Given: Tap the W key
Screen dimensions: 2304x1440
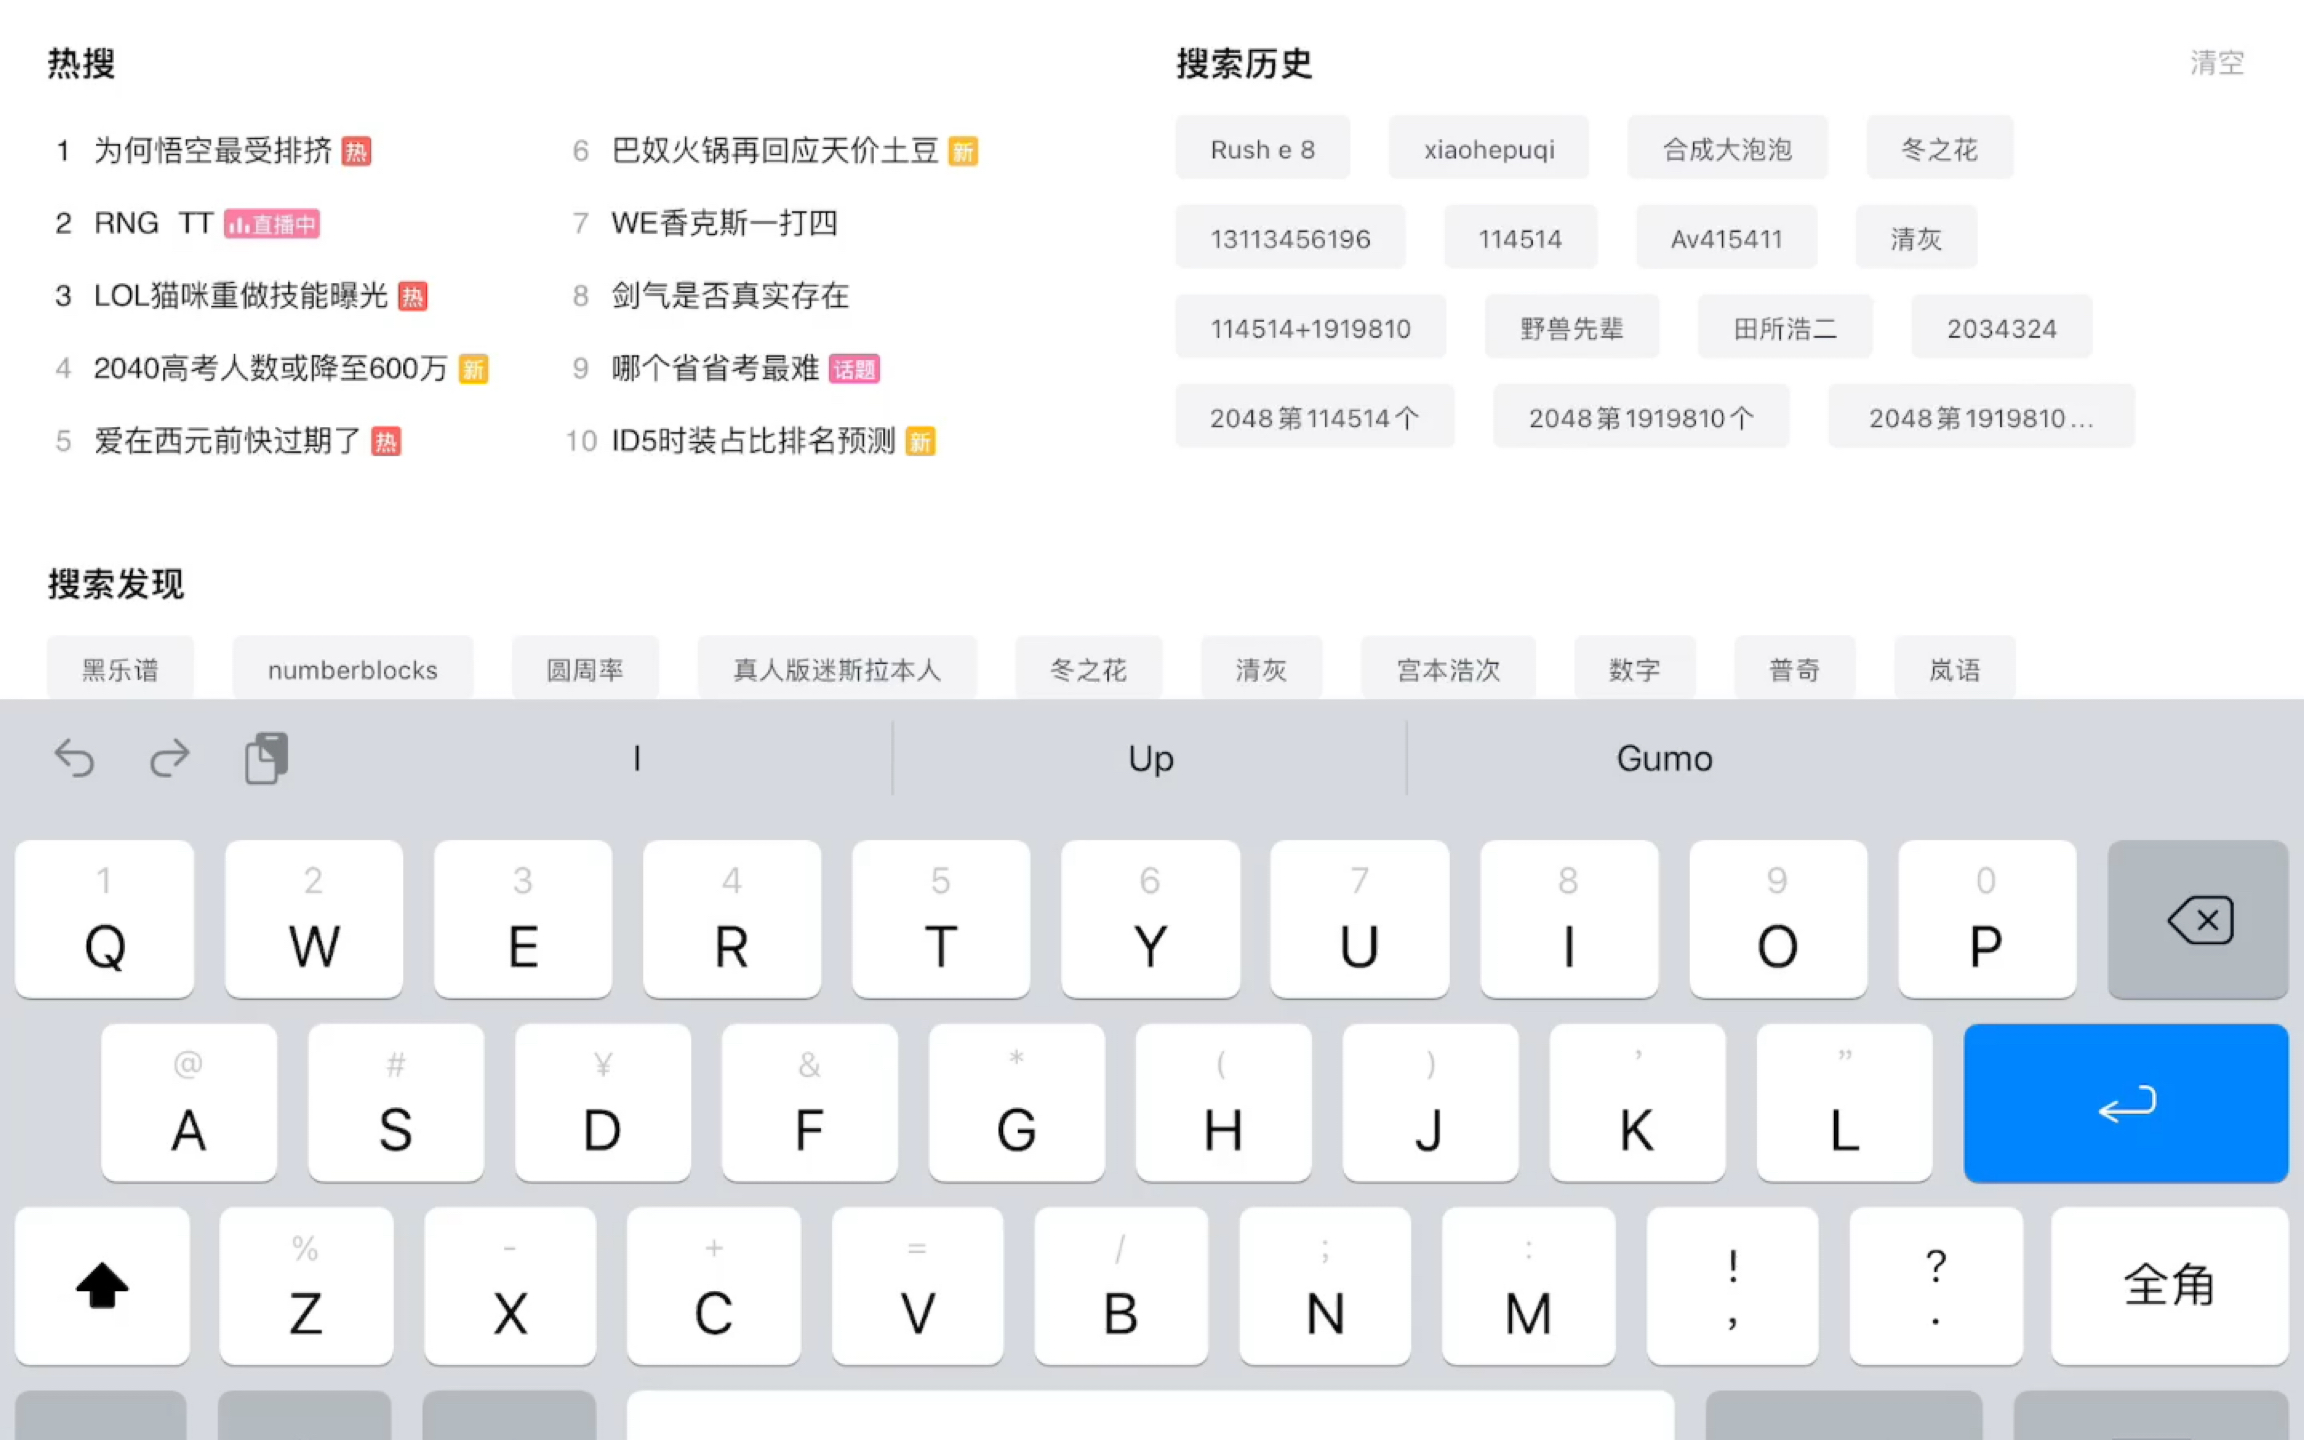Looking at the screenshot, I should click(314, 919).
